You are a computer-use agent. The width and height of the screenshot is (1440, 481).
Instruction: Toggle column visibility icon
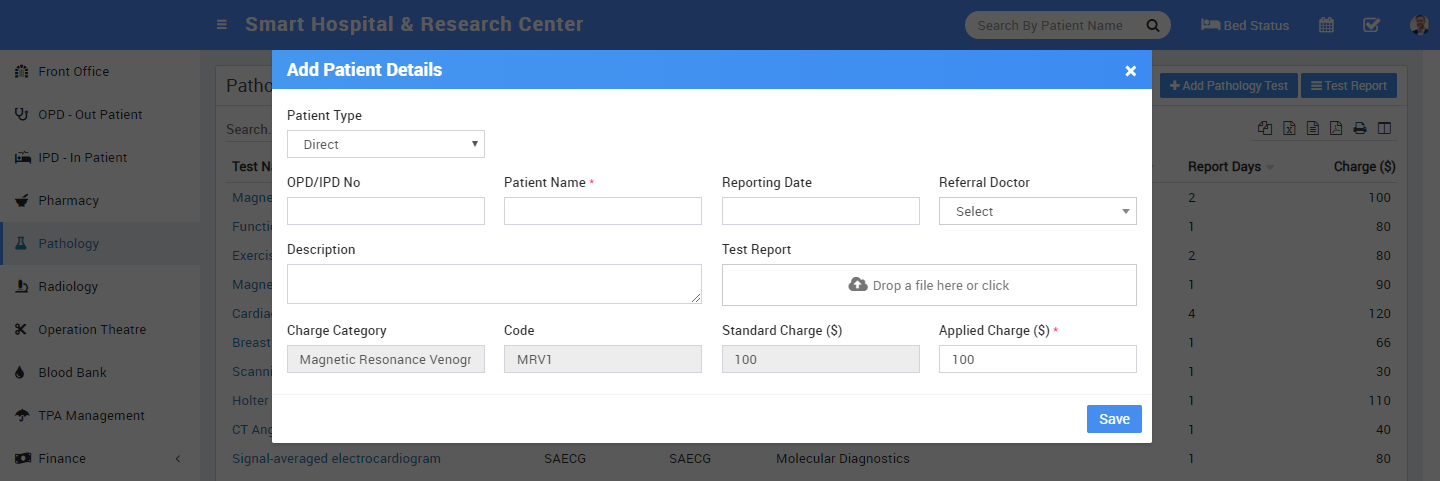pyautogui.click(x=1384, y=128)
